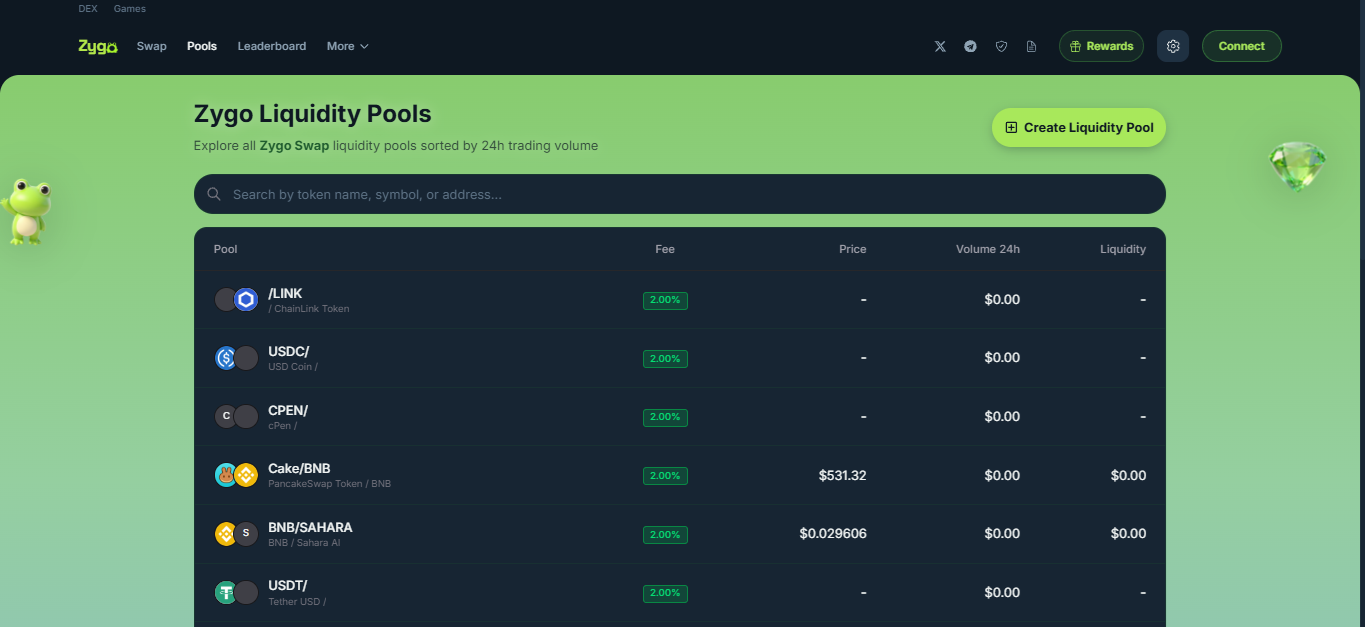Viewport: 1365px width, 627px height.
Task: Click the 2.00% fee badge for USDC/
Action: tap(665, 358)
